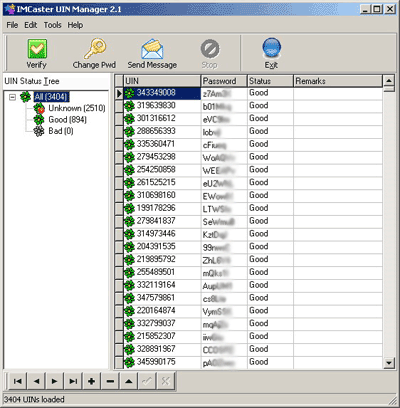Click the Password column header
The height and width of the screenshot is (408, 400).
(x=224, y=81)
